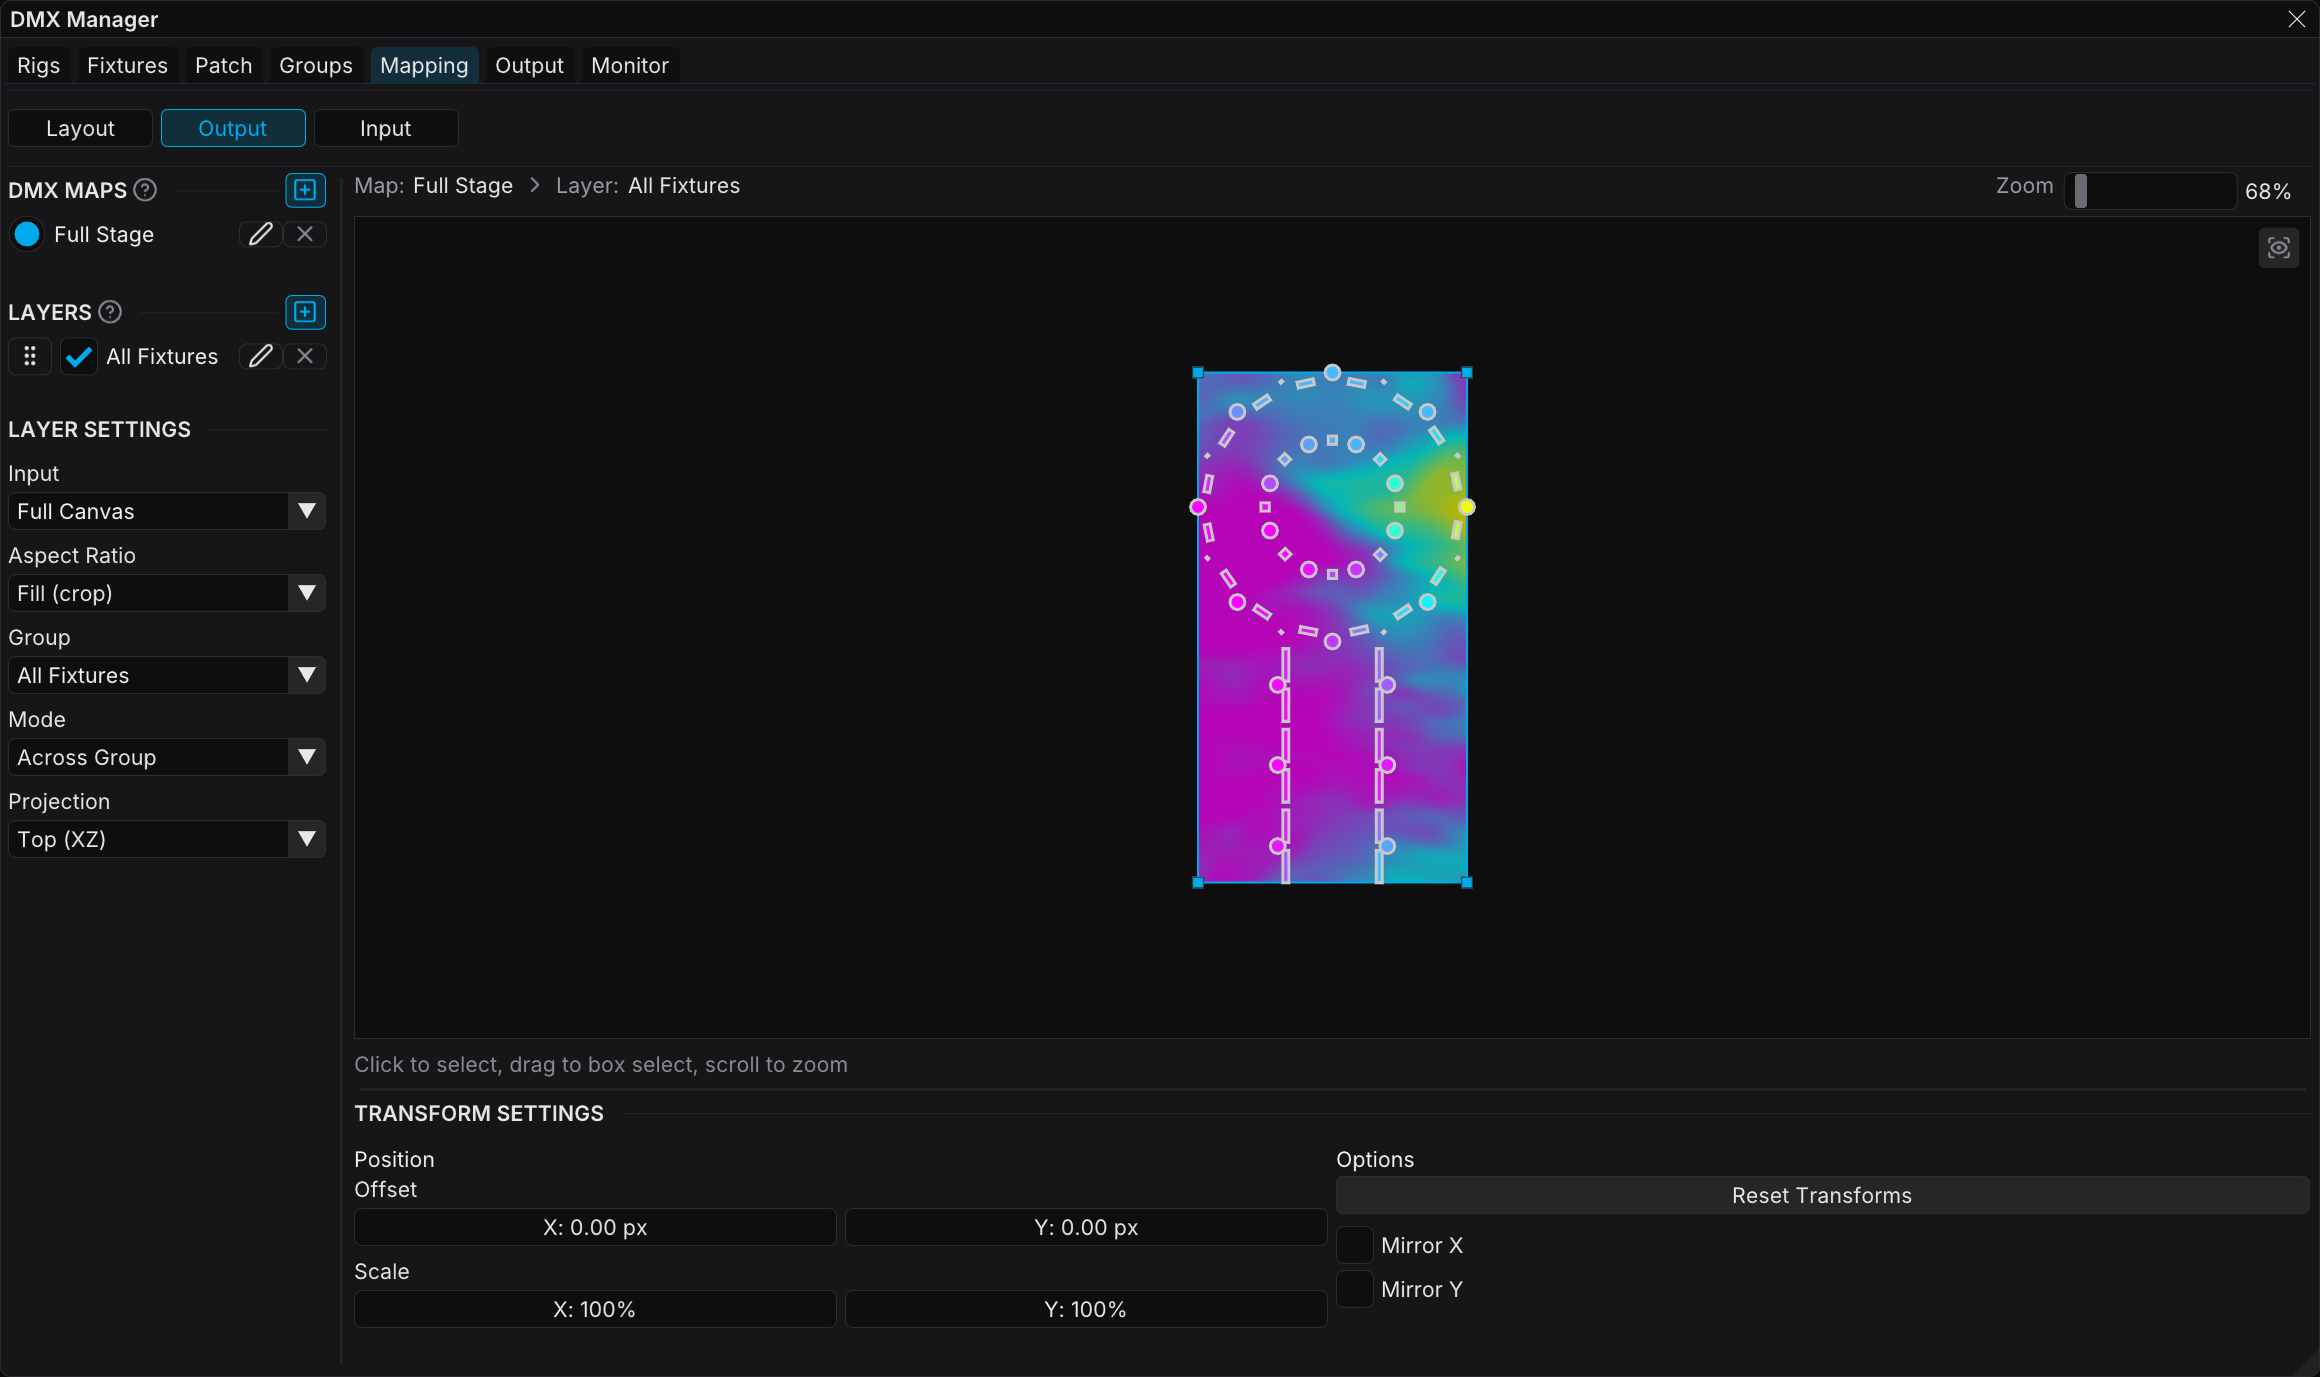Screen dimensions: 2320x1377
Task: Select the Full Stage map radio
Action: 27,234
